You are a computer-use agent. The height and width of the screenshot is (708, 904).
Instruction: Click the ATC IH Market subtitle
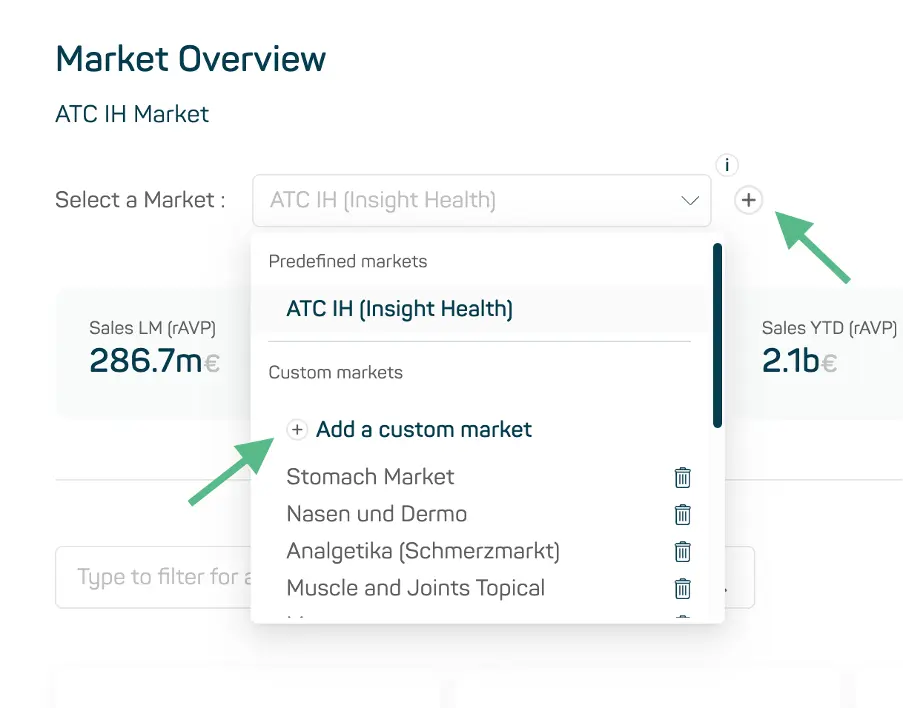[x=132, y=114]
